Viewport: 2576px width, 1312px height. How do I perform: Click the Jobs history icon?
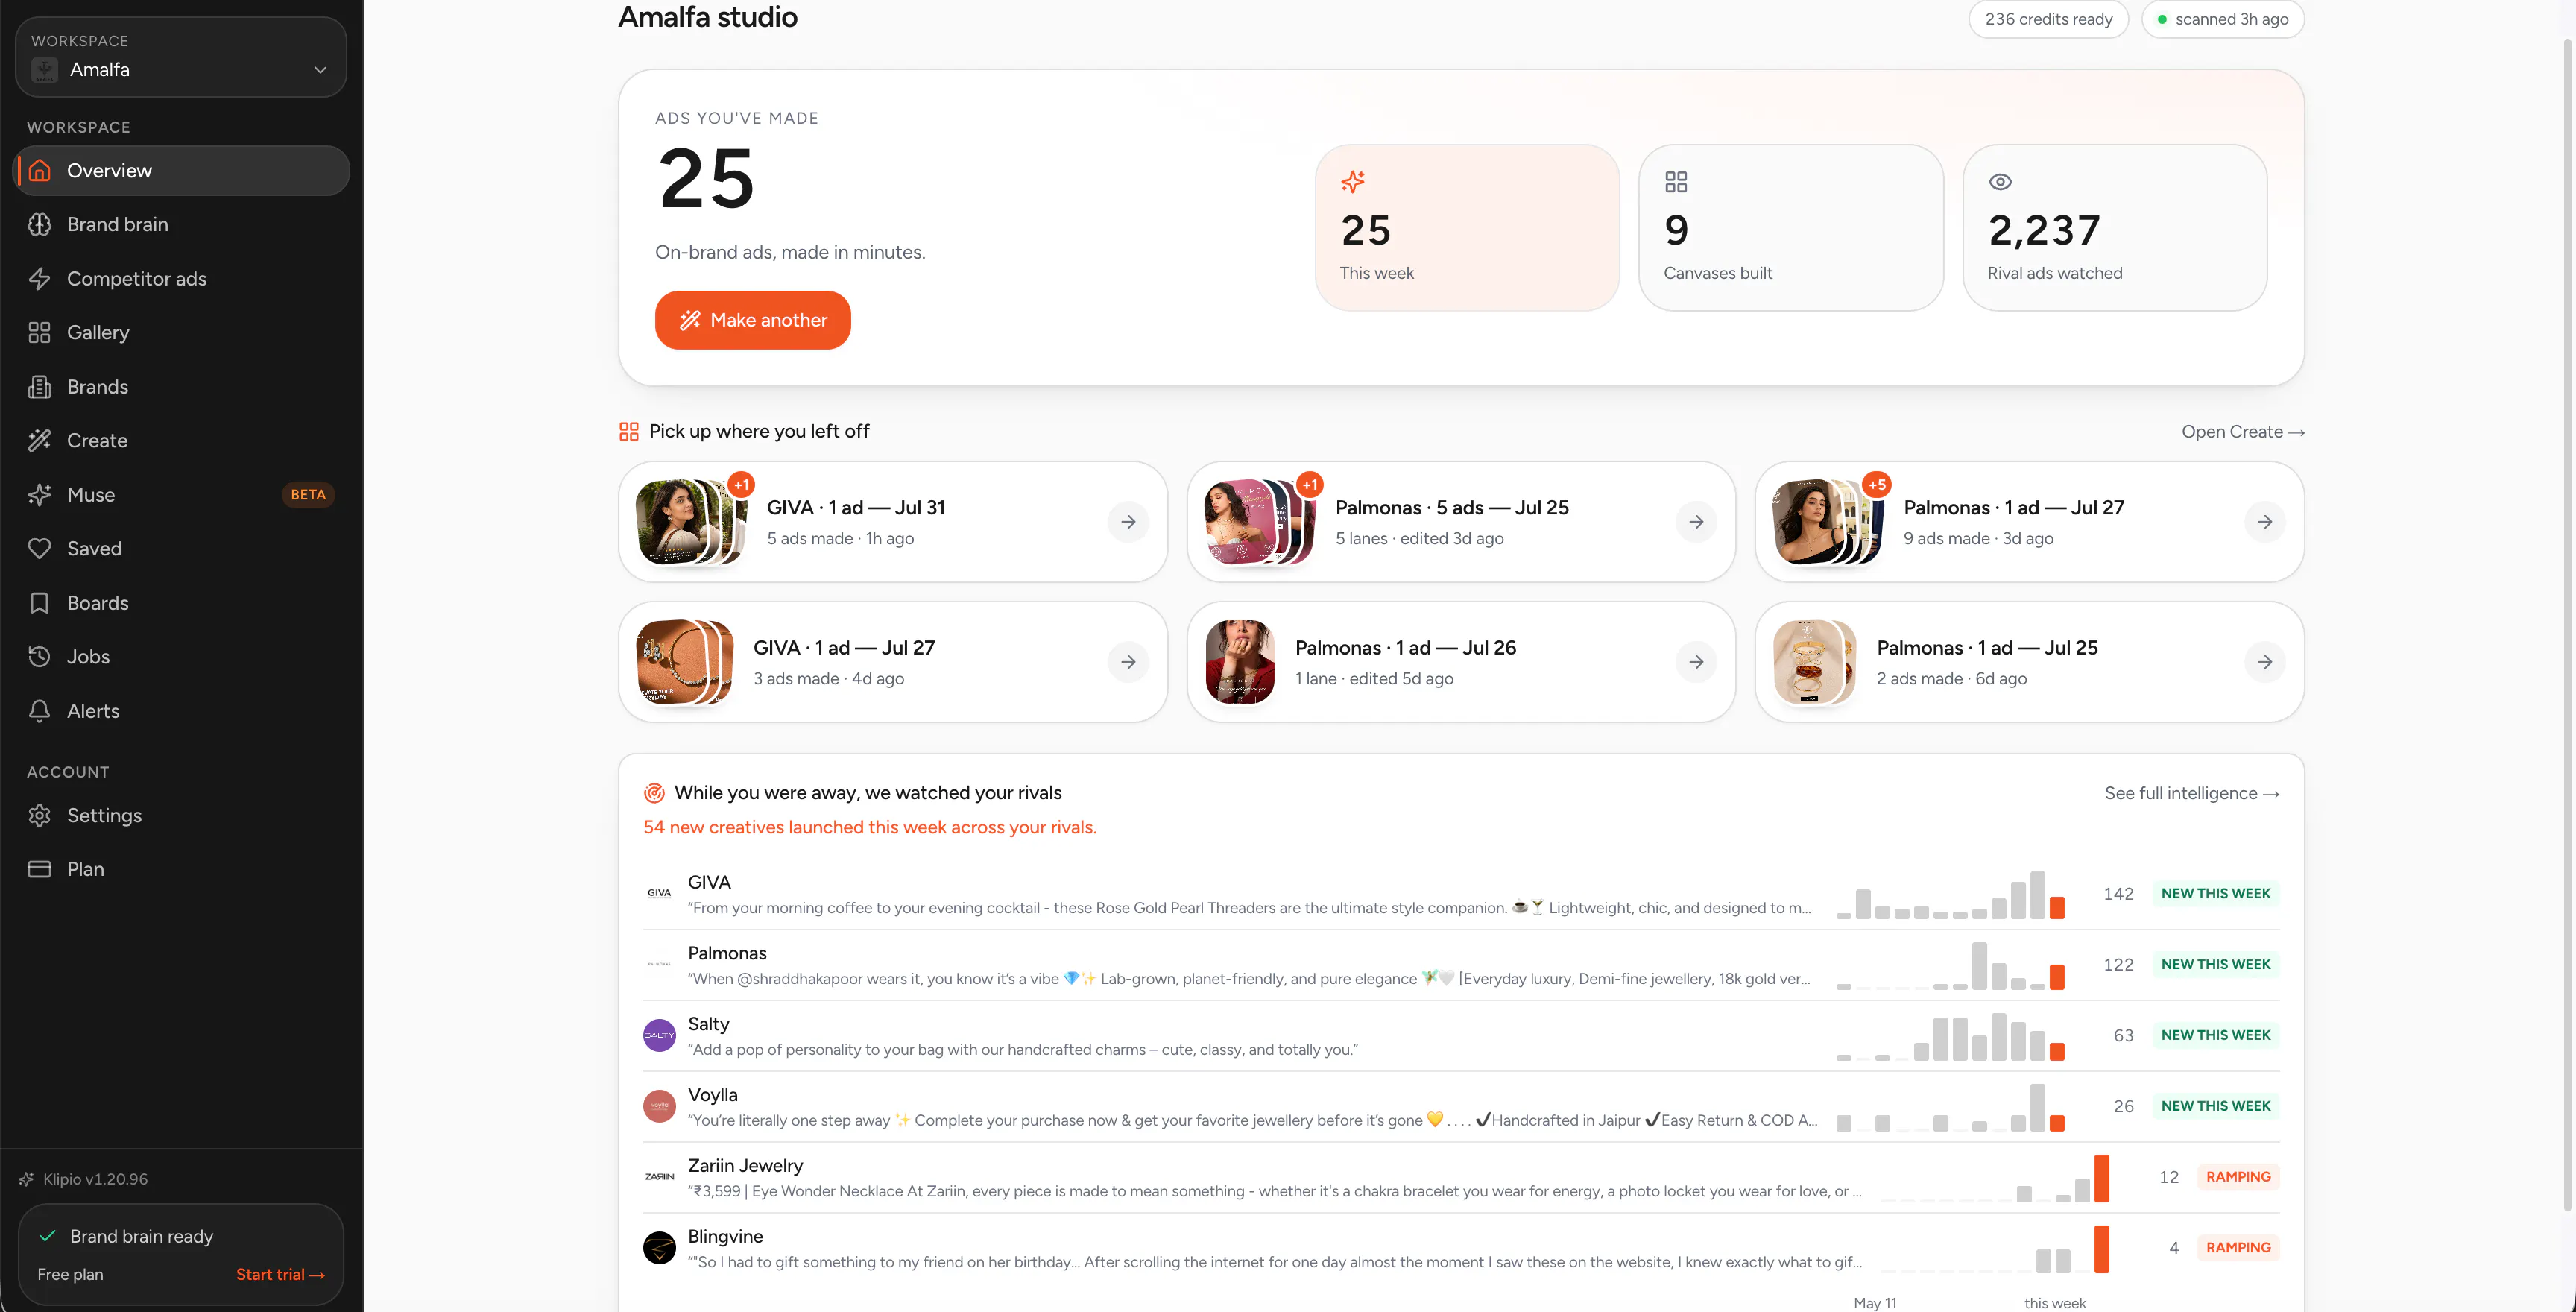click(x=40, y=656)
